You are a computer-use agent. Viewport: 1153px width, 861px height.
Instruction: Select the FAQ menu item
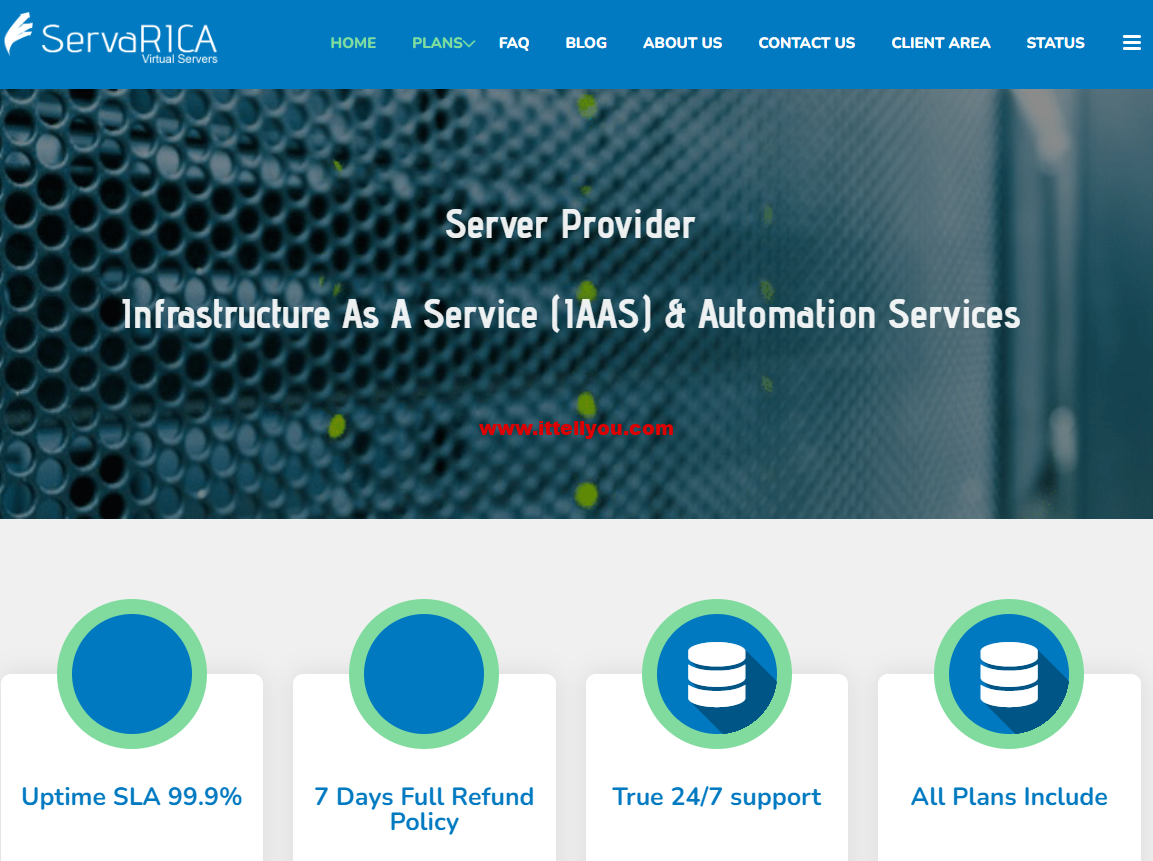point(514,42)
